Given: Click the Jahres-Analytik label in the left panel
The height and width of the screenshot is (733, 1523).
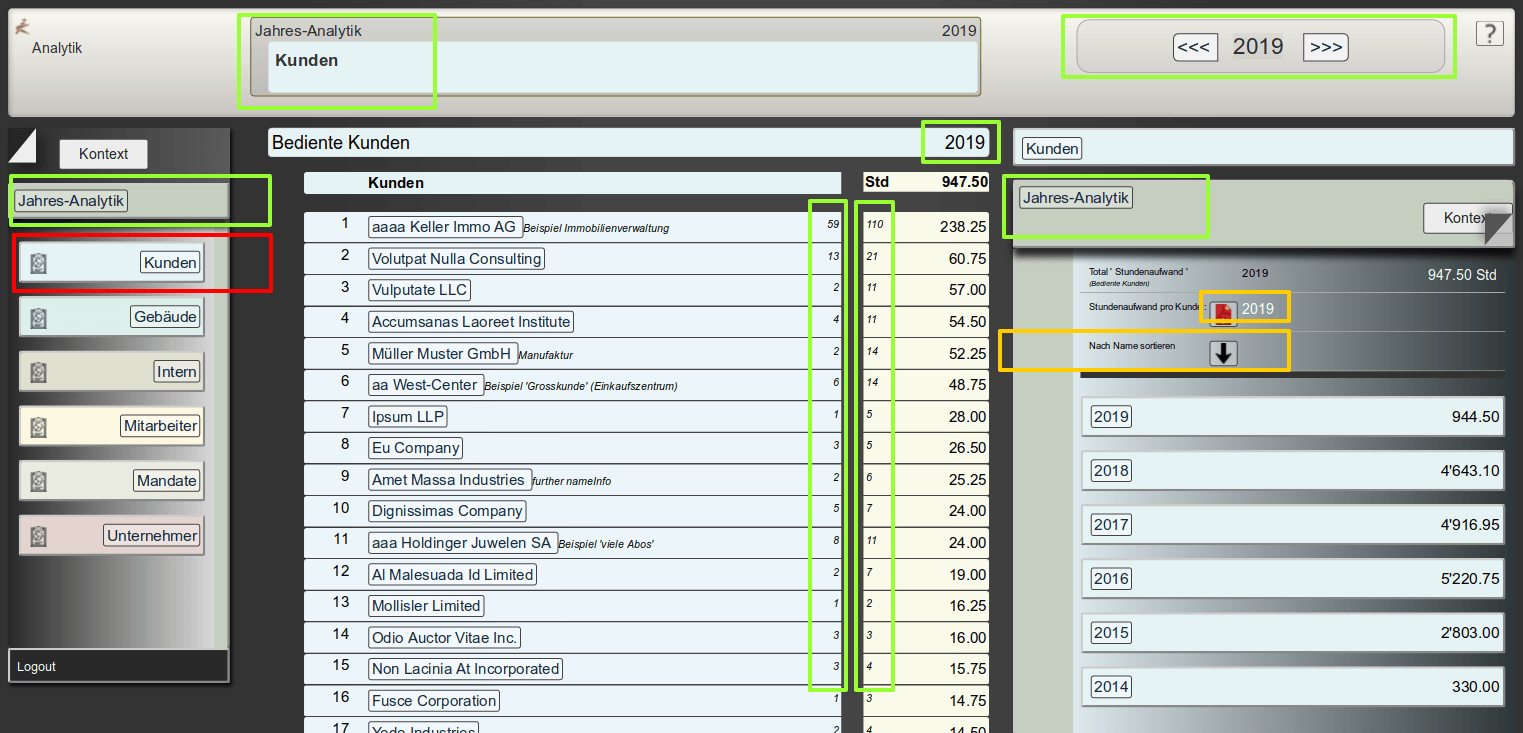Looking at the screenshot, I should [71, 201].
